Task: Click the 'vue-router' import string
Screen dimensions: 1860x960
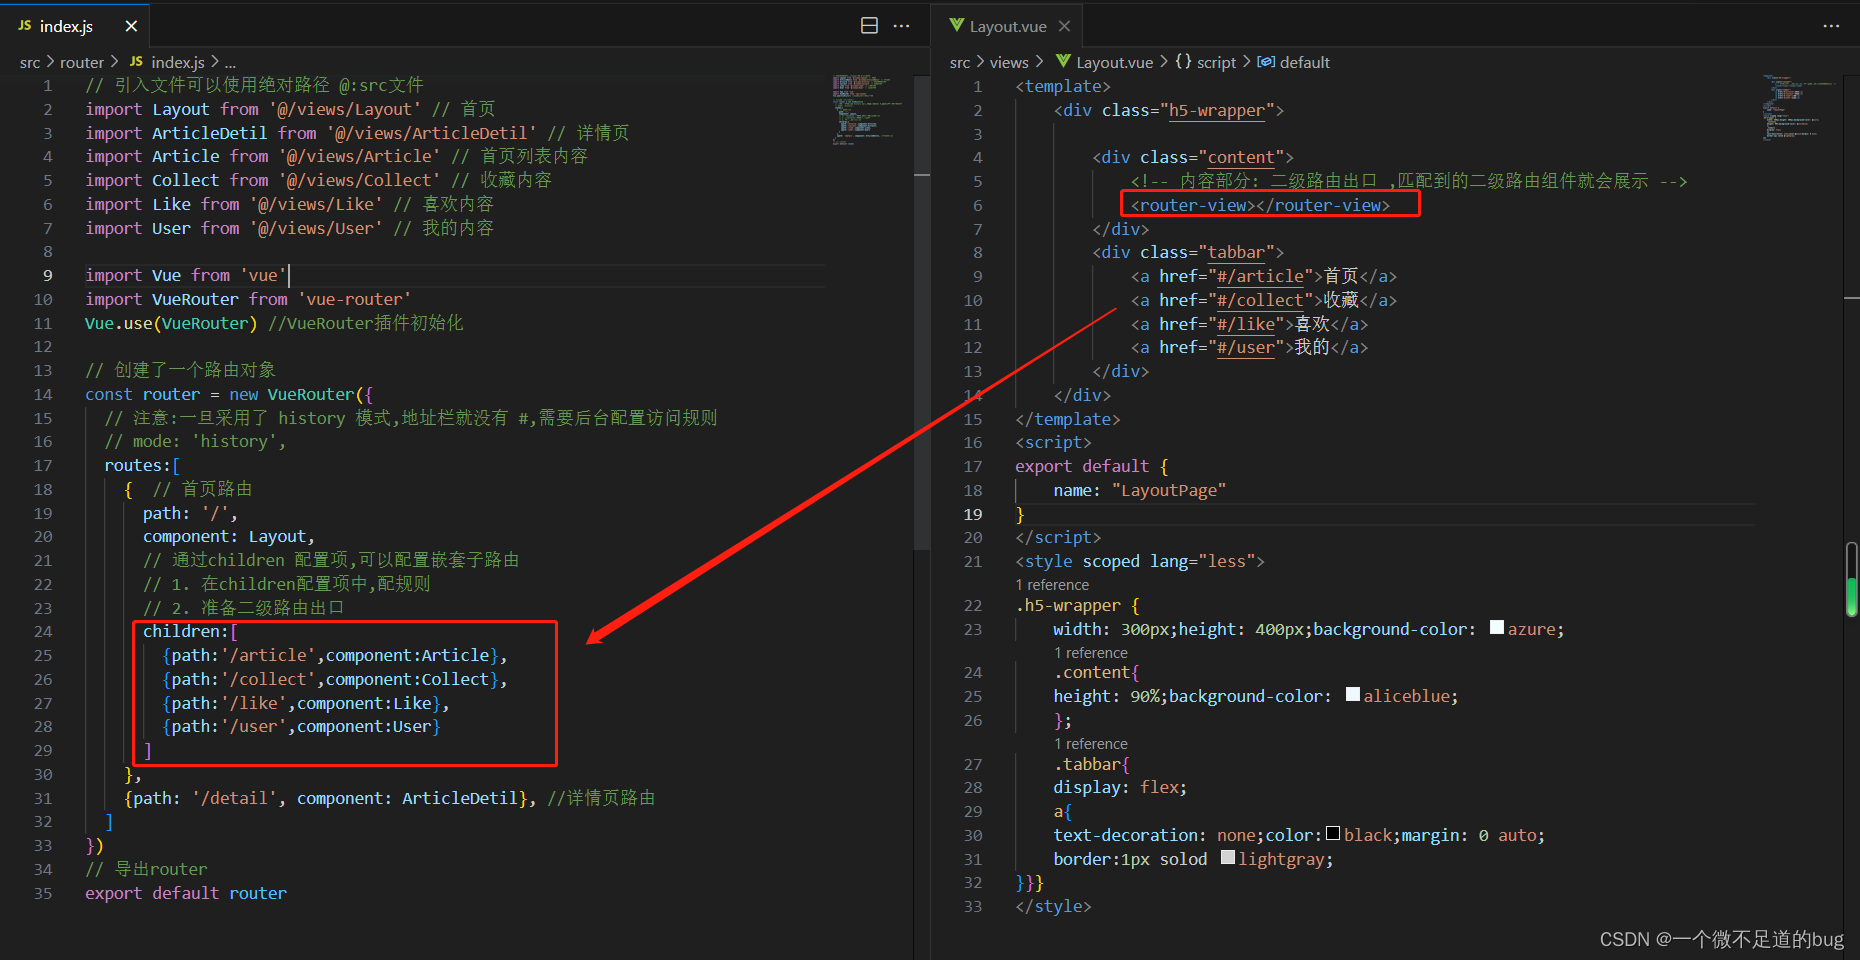Action: [x=354, y=299]
